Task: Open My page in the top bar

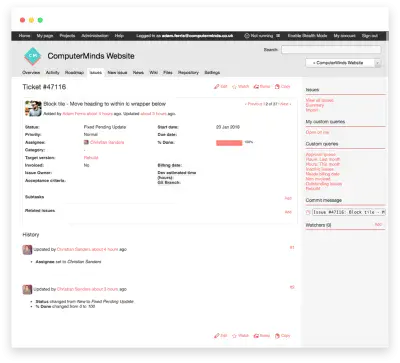Action: click(x=45, y=36)
